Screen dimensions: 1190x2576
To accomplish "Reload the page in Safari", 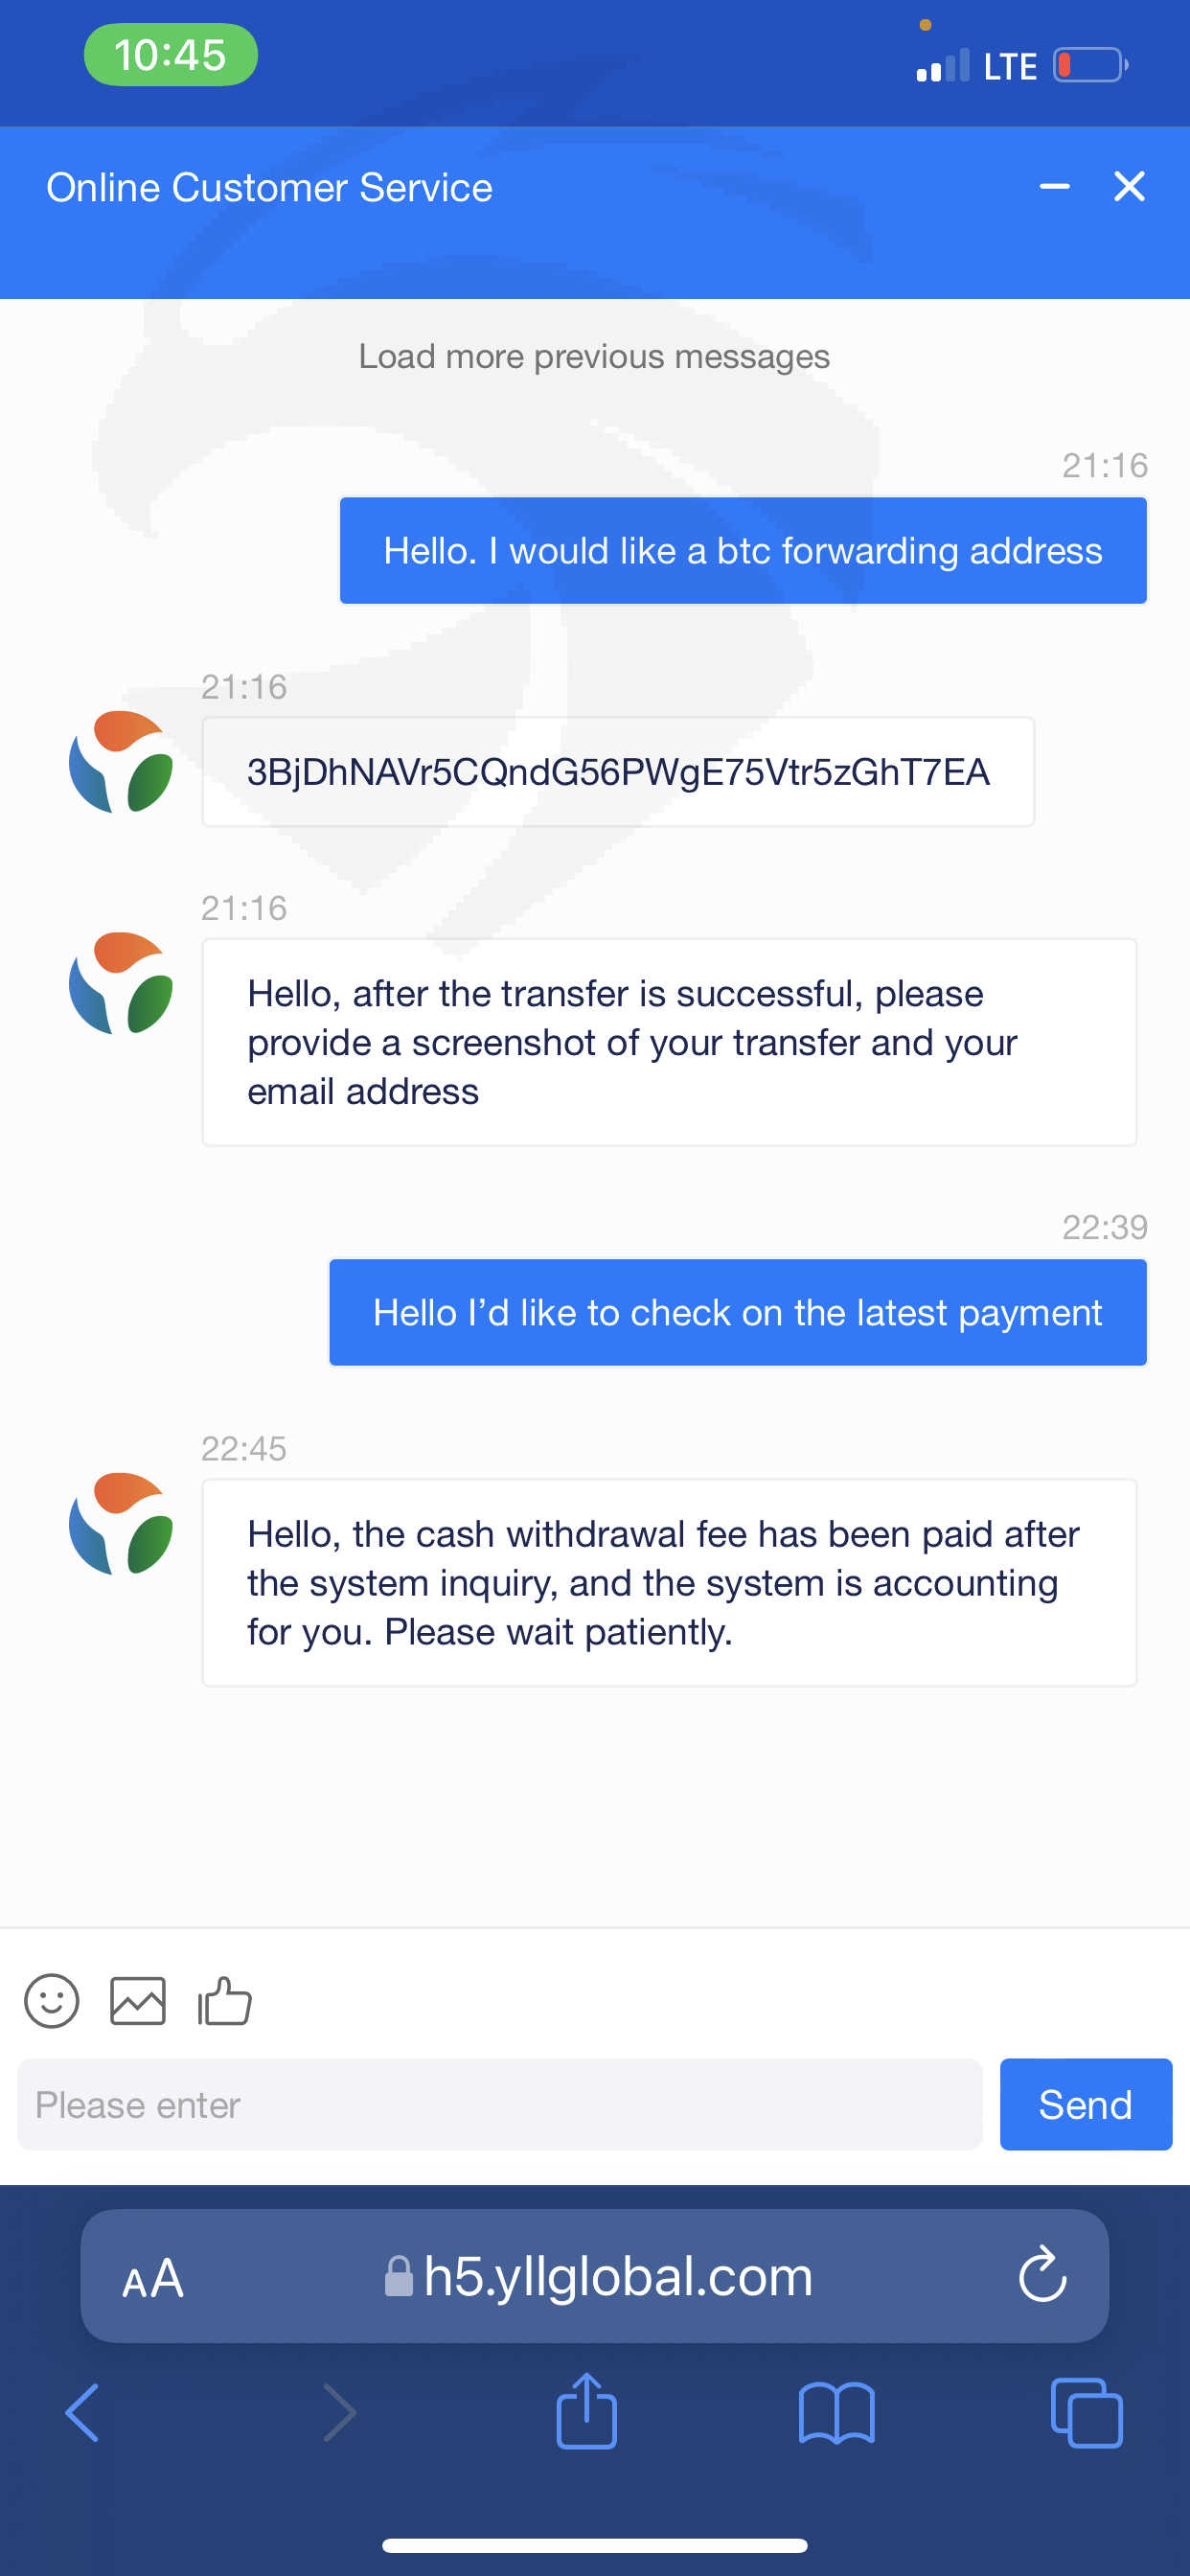I will coord(1042,2275).
